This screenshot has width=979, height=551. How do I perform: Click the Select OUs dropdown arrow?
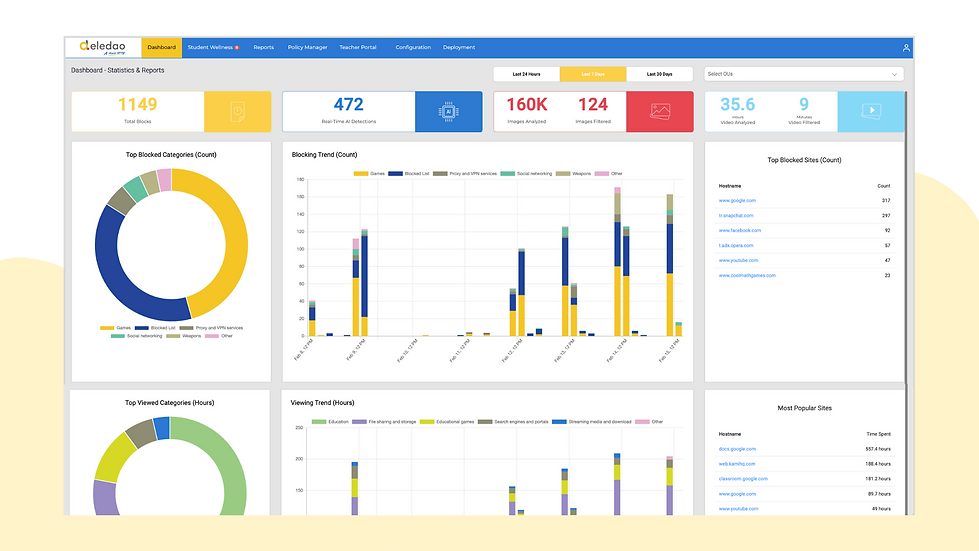[x=894, y=74]
